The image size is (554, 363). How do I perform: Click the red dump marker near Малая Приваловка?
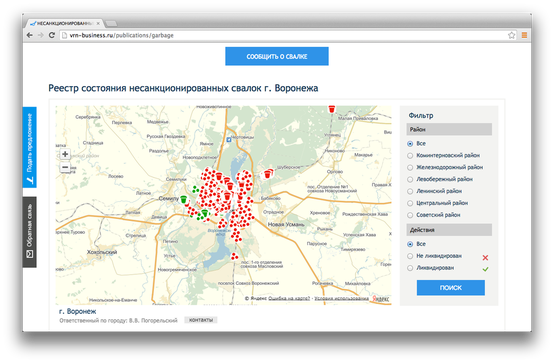pos(331,109)
